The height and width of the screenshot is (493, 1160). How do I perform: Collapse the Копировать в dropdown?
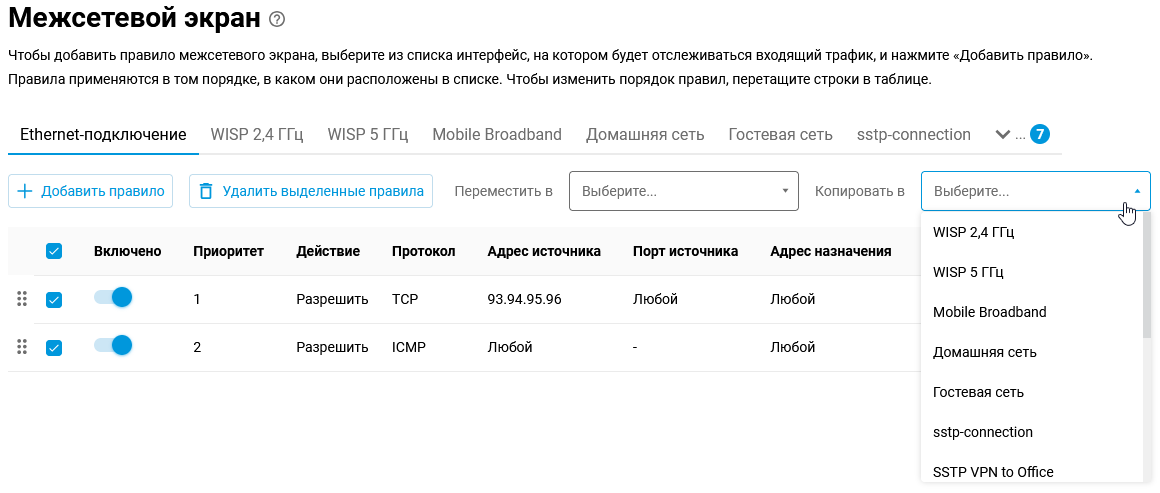coord(1035,191)
